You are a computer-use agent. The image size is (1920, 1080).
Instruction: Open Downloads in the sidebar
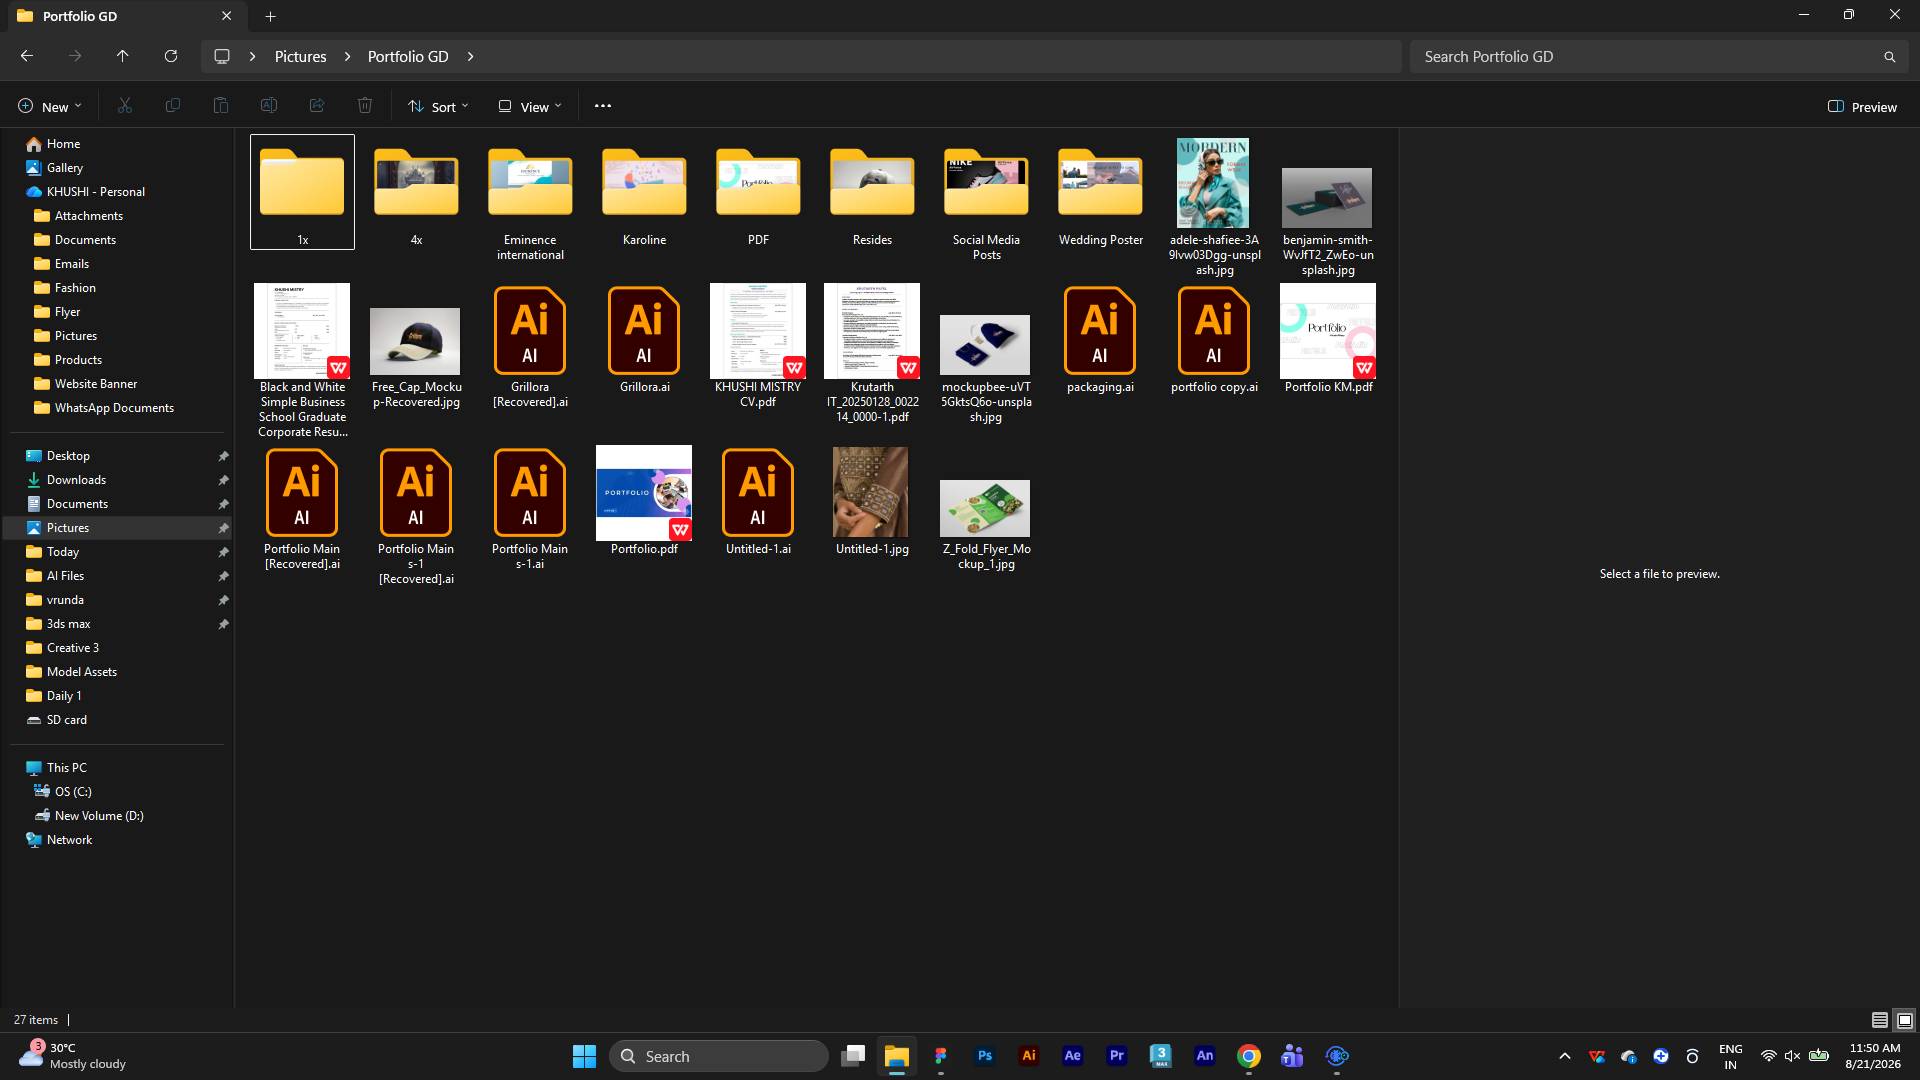76,480
